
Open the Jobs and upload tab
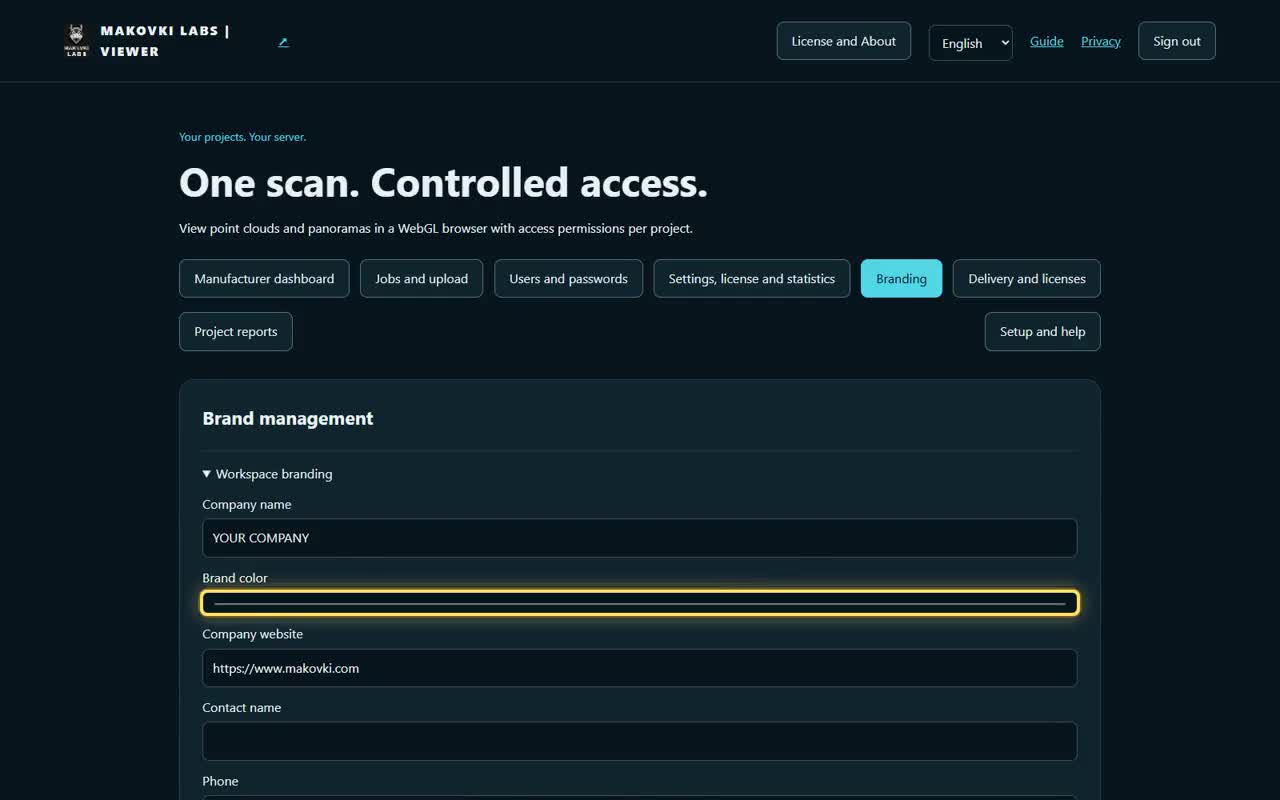(421, 279)
